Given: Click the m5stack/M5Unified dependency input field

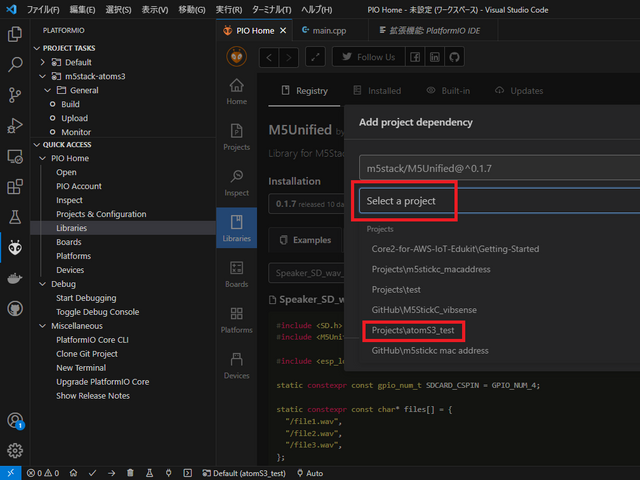Looking at the screenshot, I should pyautogui.click(x=499, y=168).
